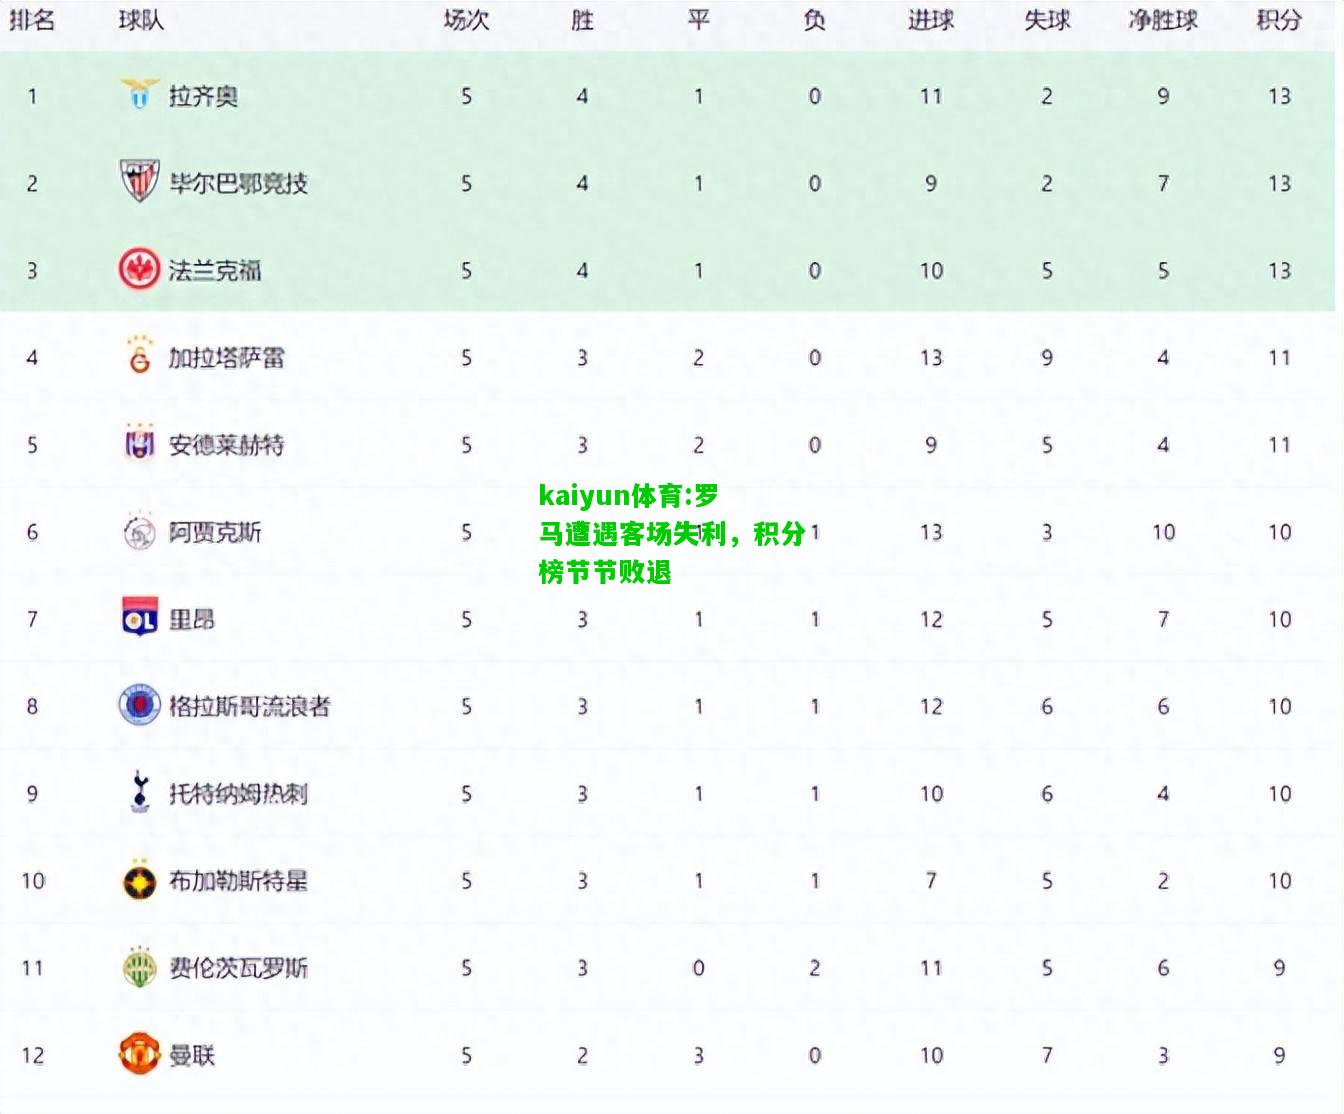Viewport: 1344px width, 1114px height.
Task: Open the 格拉斯哥流浪者 team name link
Action: click(249, 706)
